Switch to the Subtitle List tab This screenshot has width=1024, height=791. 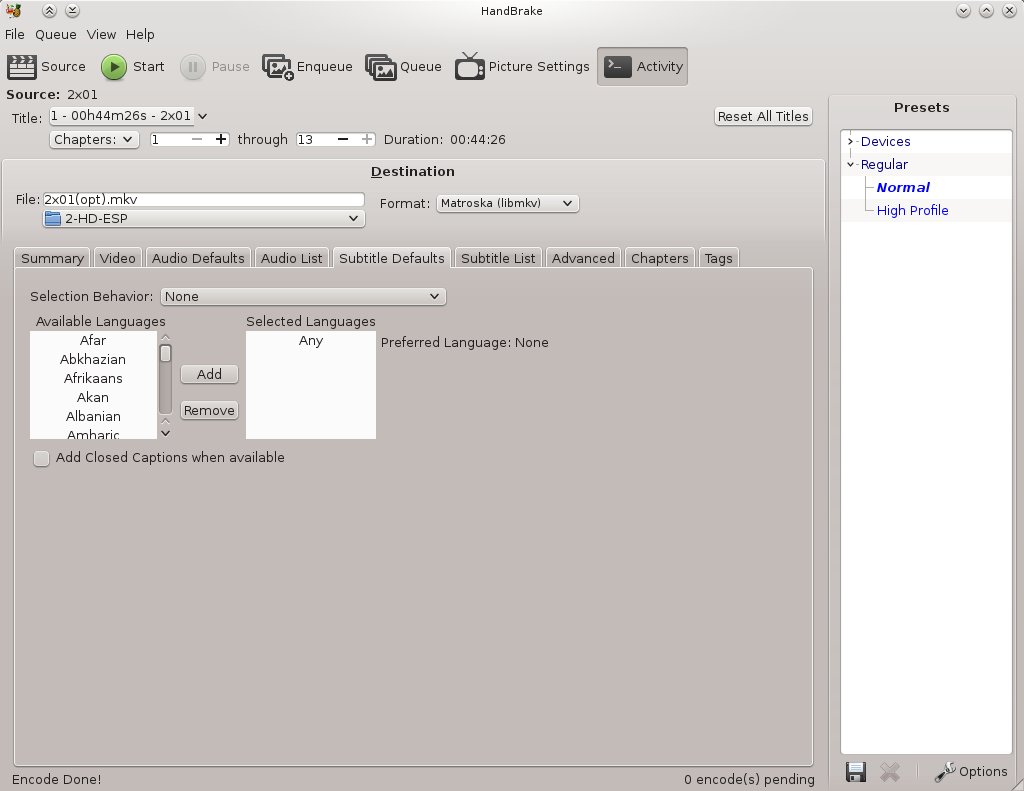pyautogui.click(x=498, y=258)
